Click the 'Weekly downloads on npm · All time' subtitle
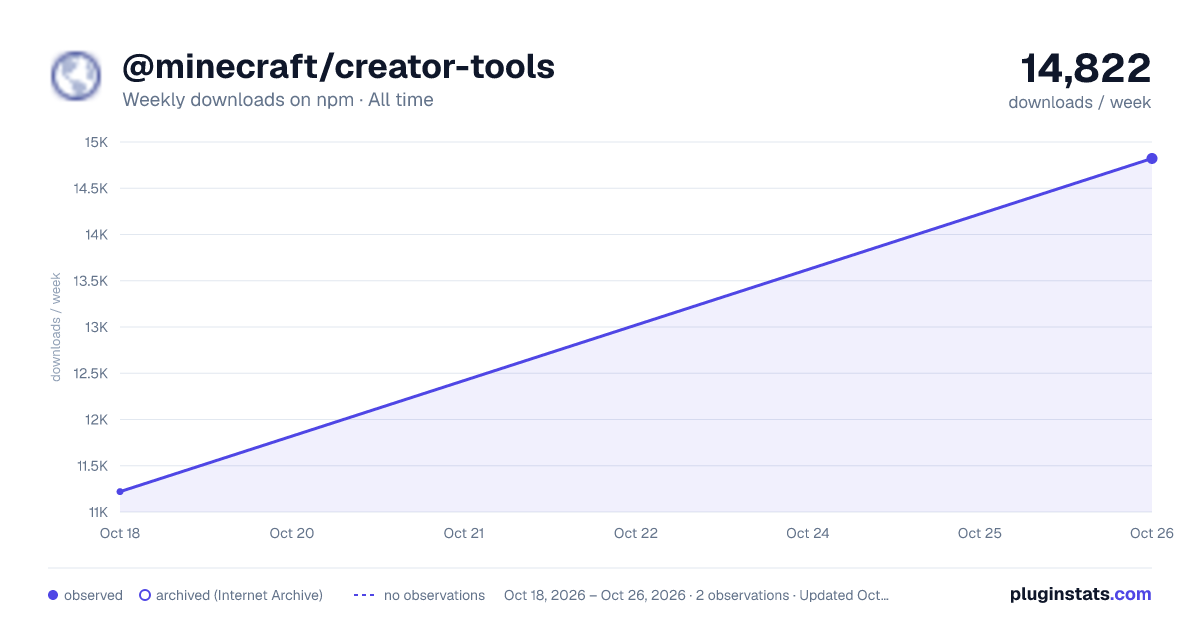The image size is (1200, 630). 278,100
